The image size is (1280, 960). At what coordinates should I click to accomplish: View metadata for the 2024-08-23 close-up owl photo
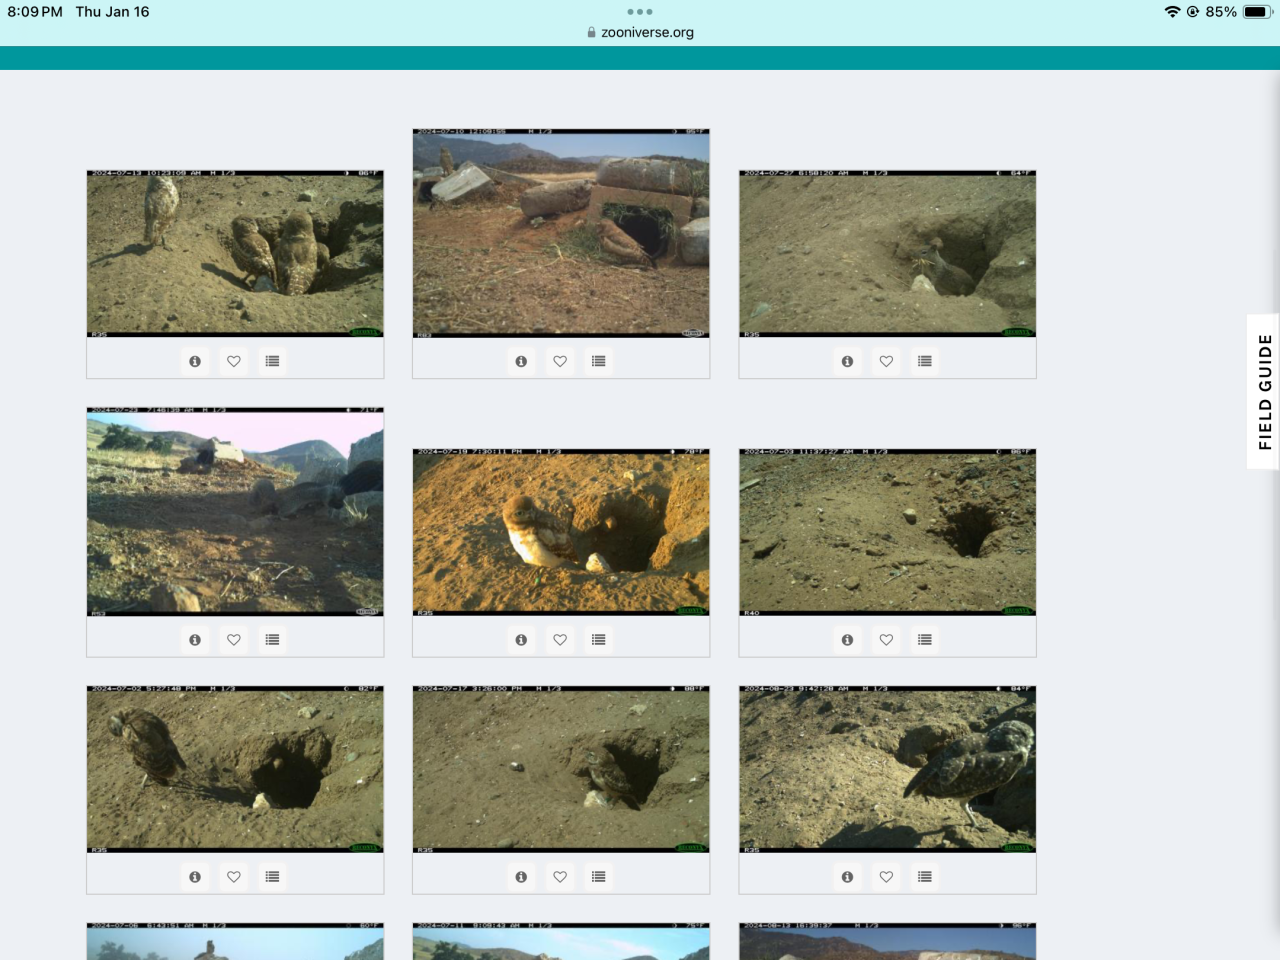tap(847, 876)
